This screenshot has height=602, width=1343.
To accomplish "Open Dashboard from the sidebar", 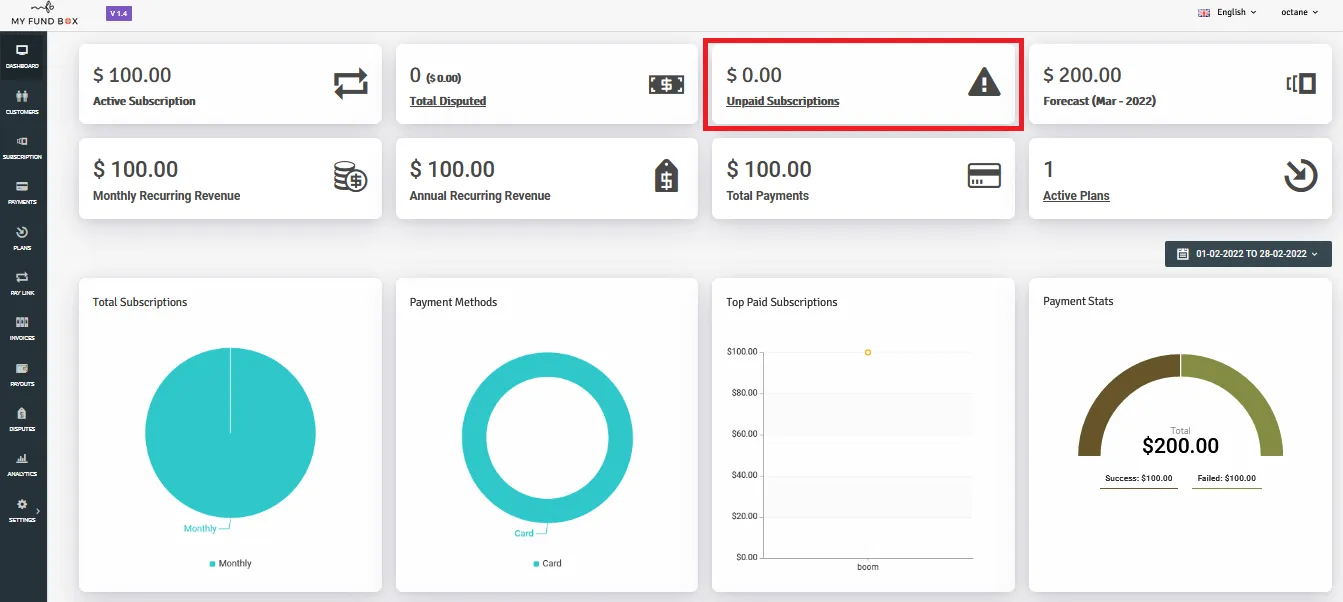I will coord(22,56).
